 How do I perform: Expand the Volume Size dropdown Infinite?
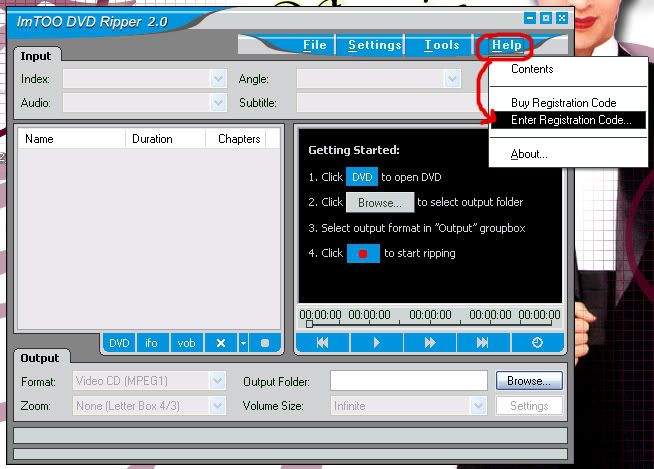pos(478,406)
